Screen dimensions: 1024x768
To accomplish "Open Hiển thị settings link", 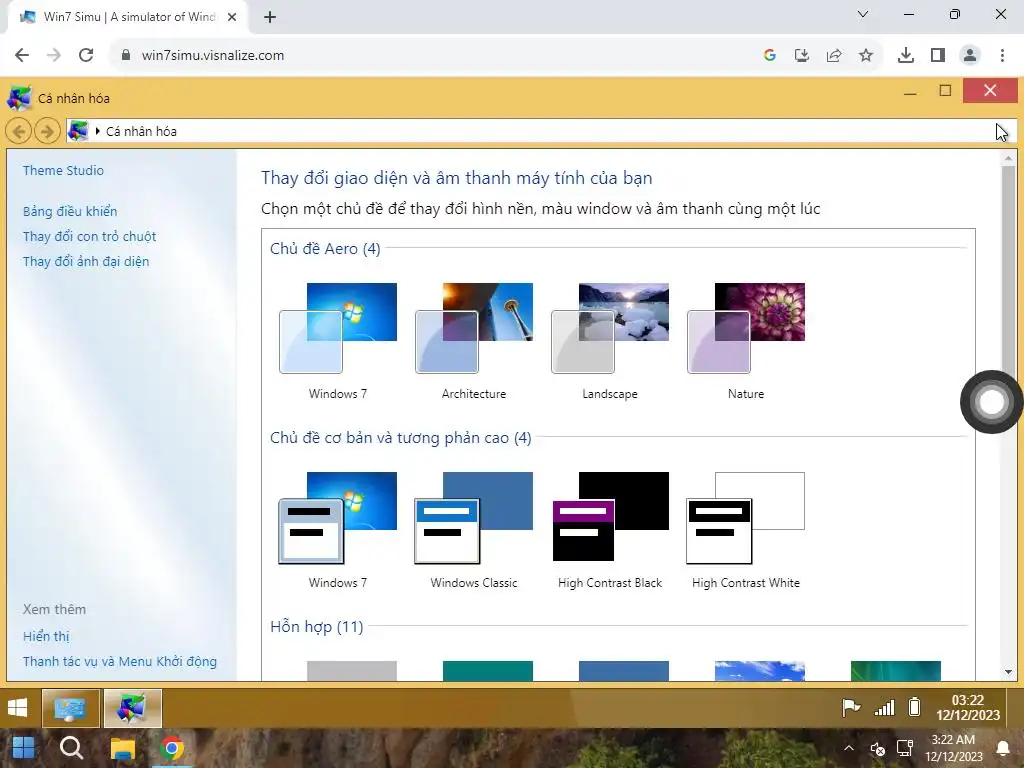I will click(x=46, y=636).
